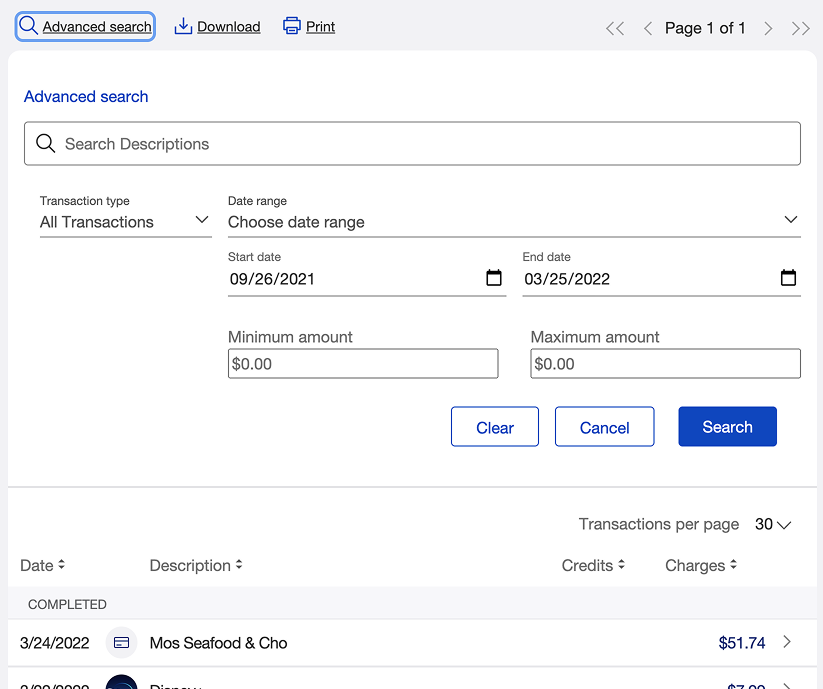Sort by Date column arrows
The height and width of the screenshot is (689, 823).
point(61,565)
